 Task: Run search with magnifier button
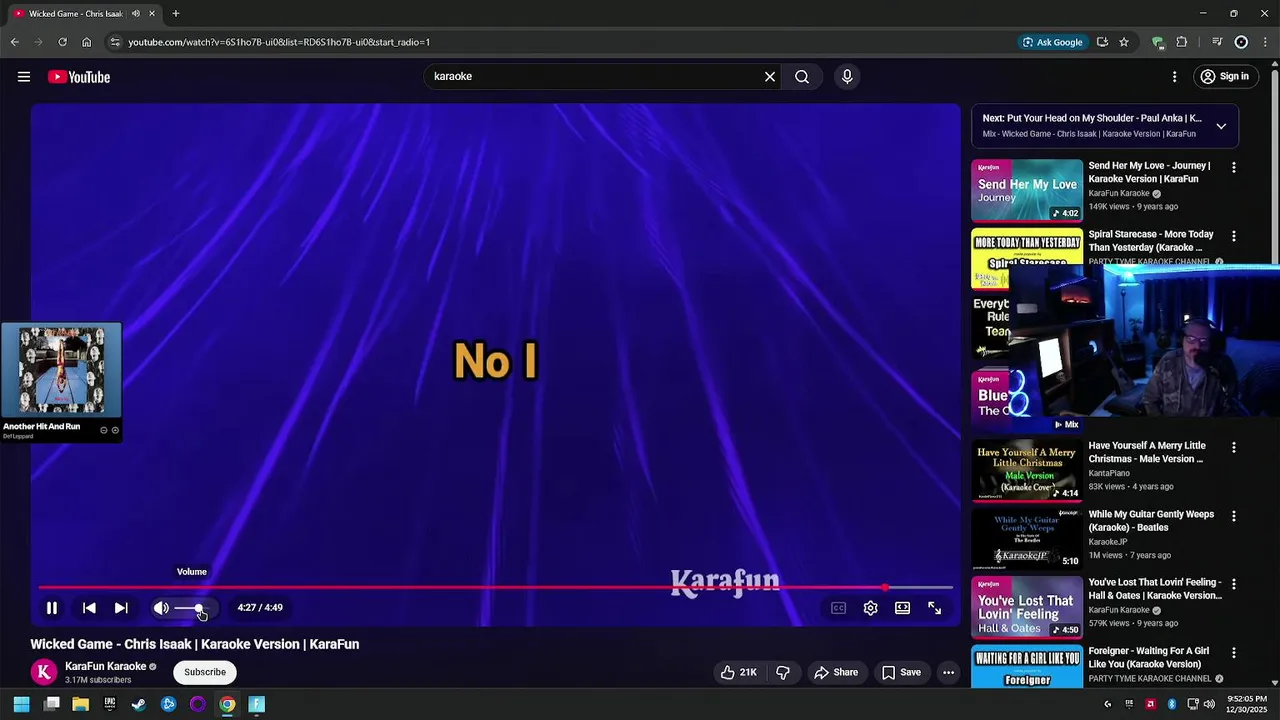(802, 77)
